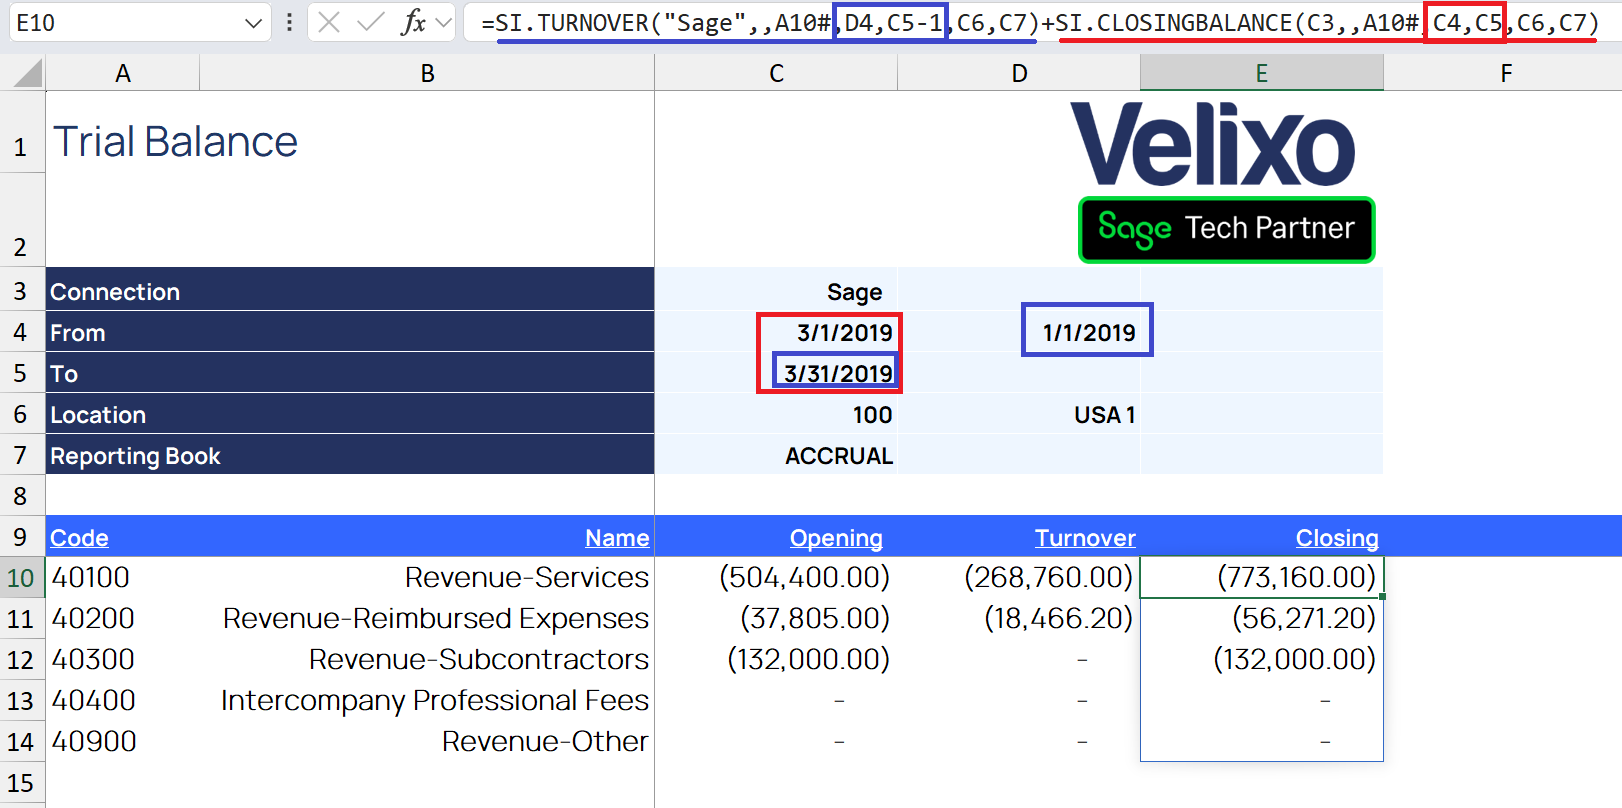The image size is (1622, 808).
Task: Select the Reporting Book label cell
Action: tap(350, 455)
